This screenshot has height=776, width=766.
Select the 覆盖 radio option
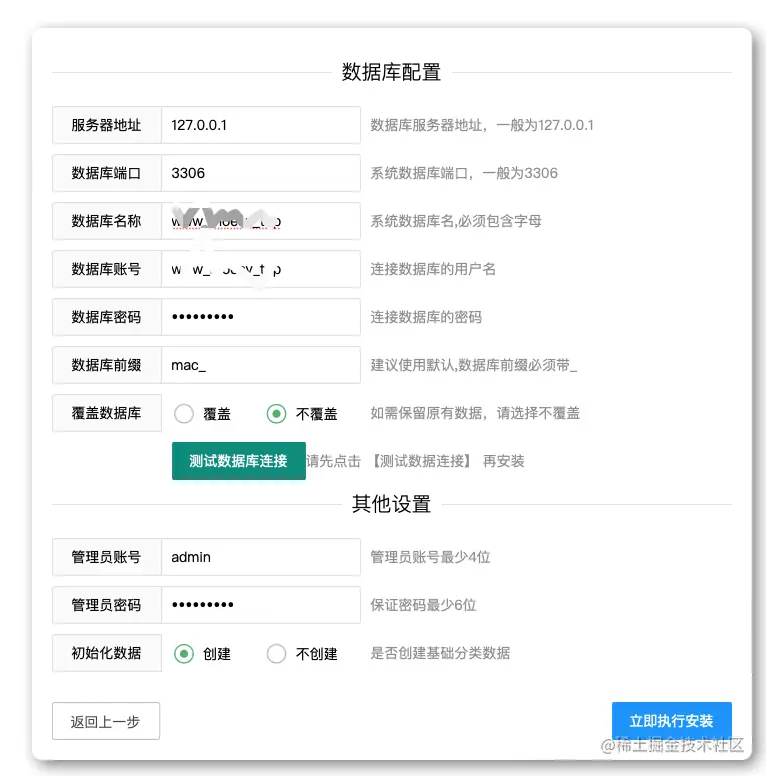(184, 413)
